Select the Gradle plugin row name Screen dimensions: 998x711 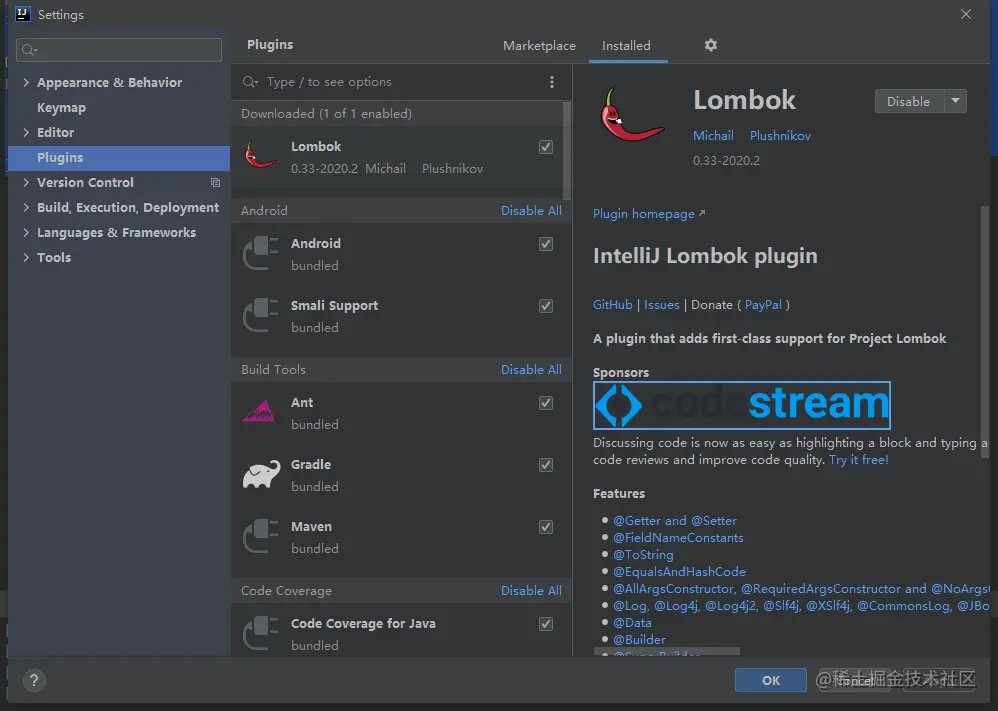(311, 465)
